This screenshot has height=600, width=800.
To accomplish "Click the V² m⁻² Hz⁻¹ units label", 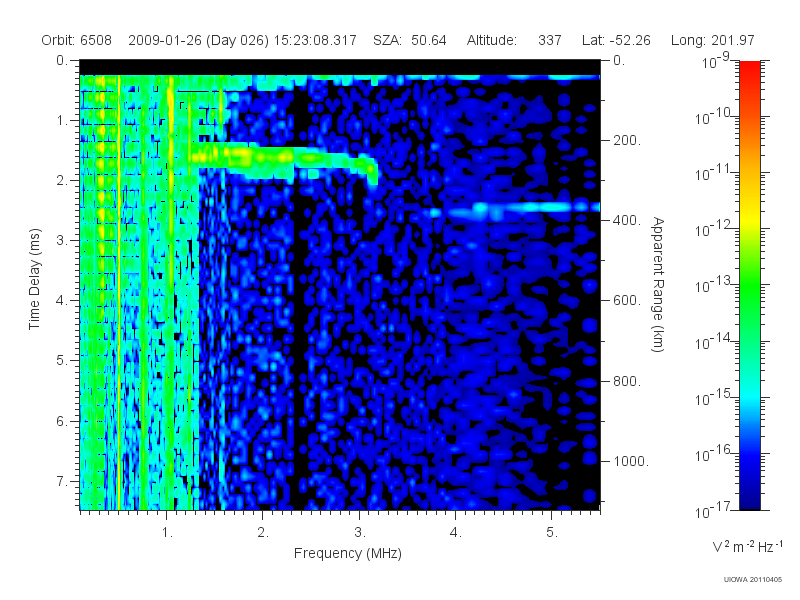I will [x=747, y=546].
